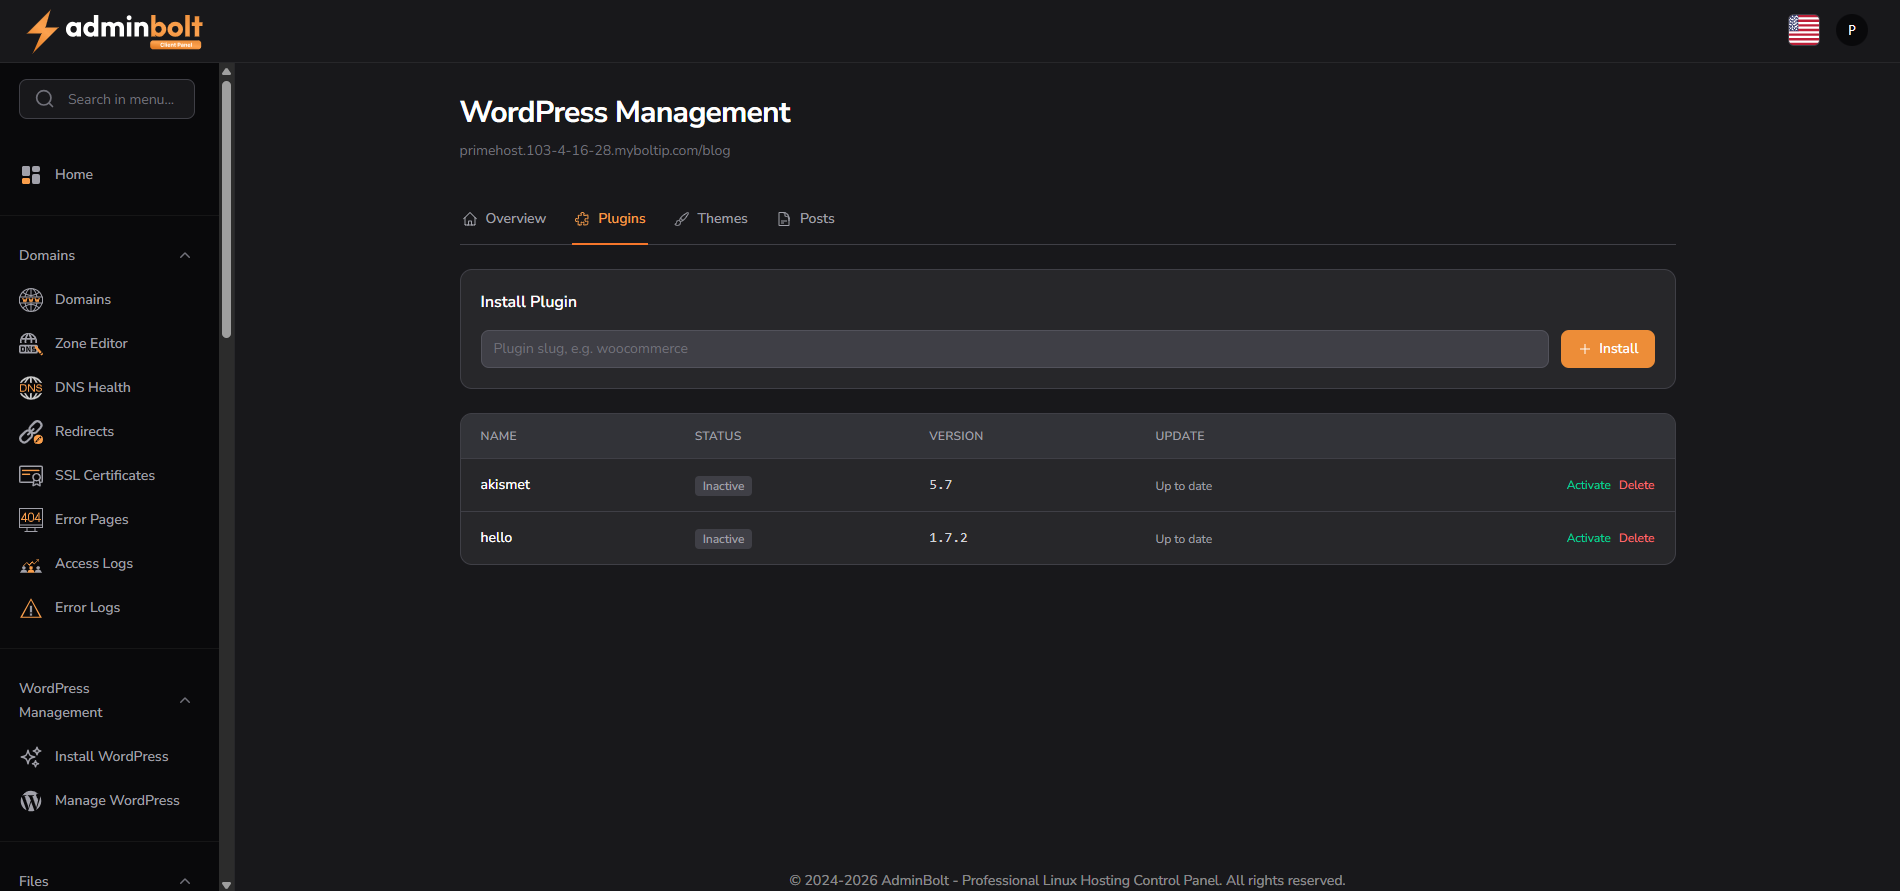
Task: Open the Themes tab
Action: 711,219
